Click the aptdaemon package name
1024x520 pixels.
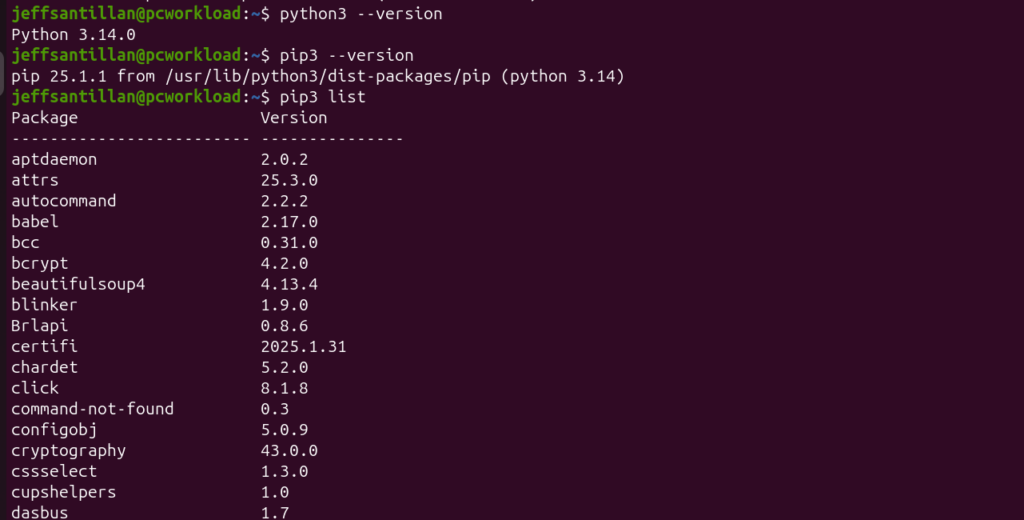point(54,159)
